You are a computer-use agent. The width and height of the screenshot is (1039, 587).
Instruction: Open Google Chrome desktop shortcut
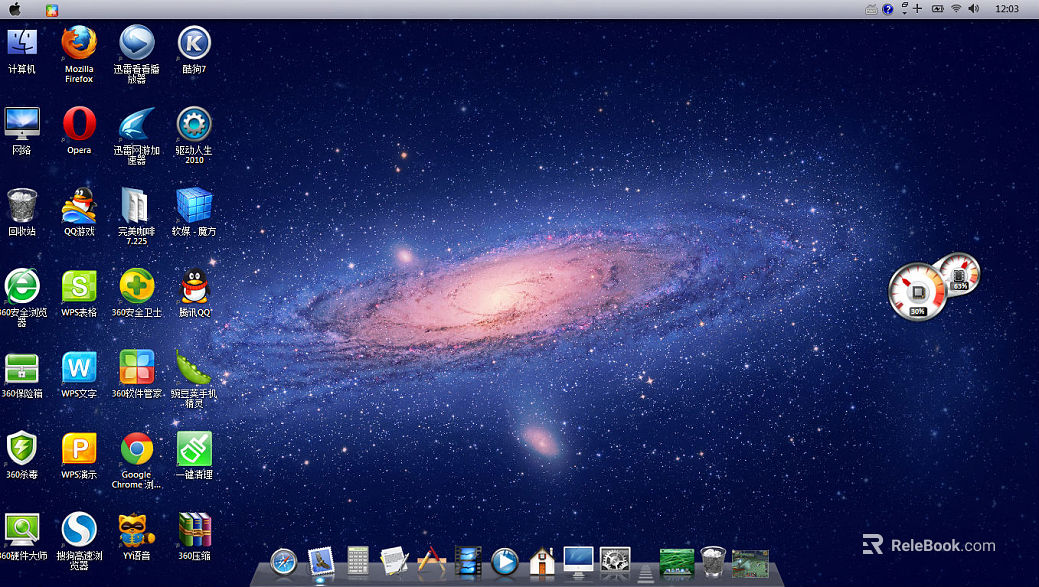click(136, 449)
